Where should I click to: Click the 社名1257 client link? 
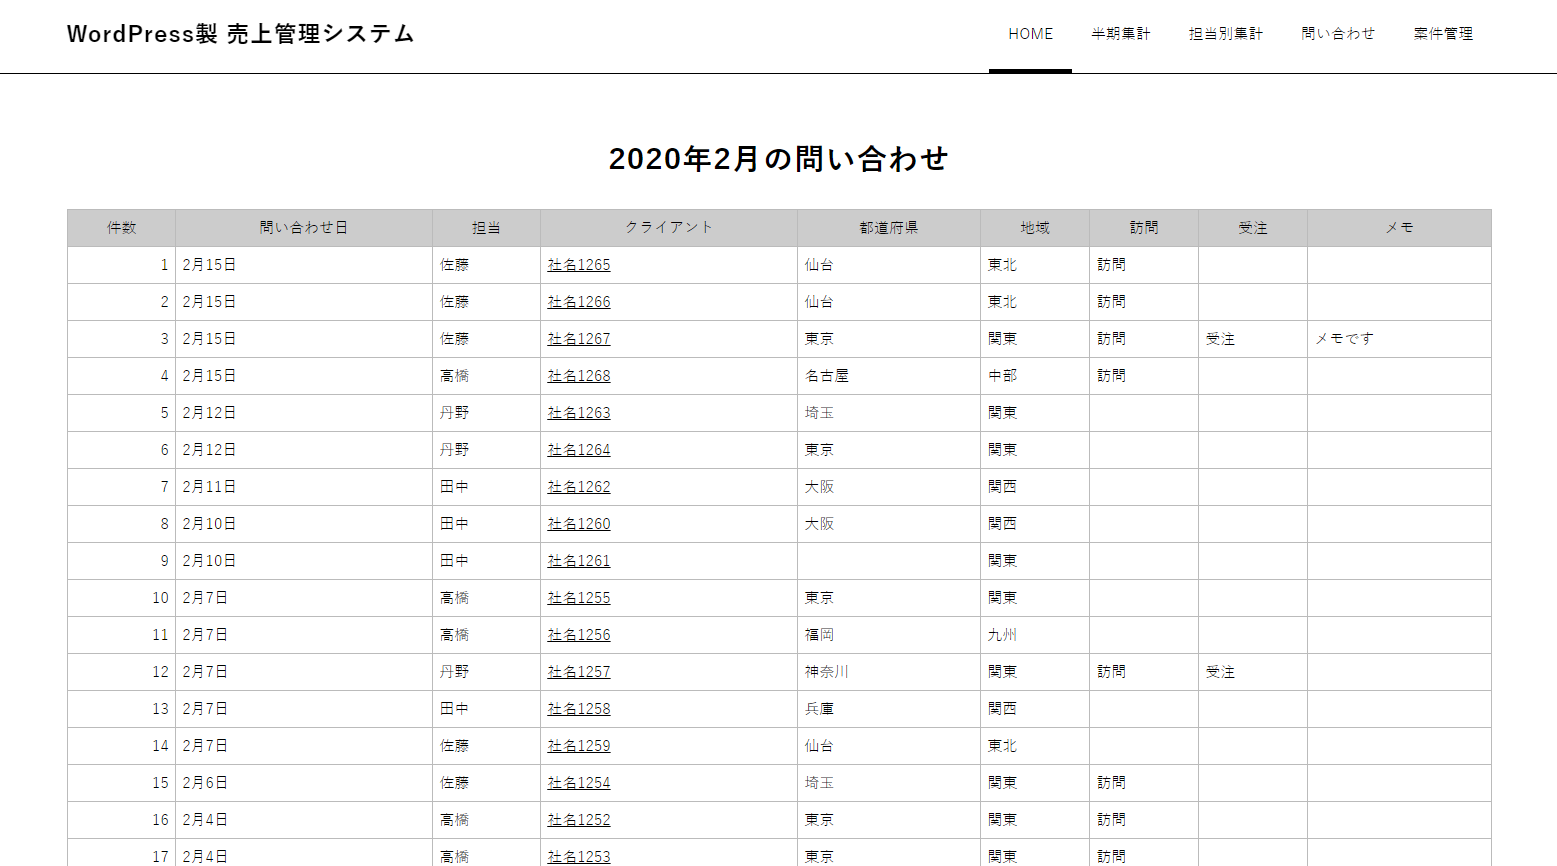(x=578, y=672)
